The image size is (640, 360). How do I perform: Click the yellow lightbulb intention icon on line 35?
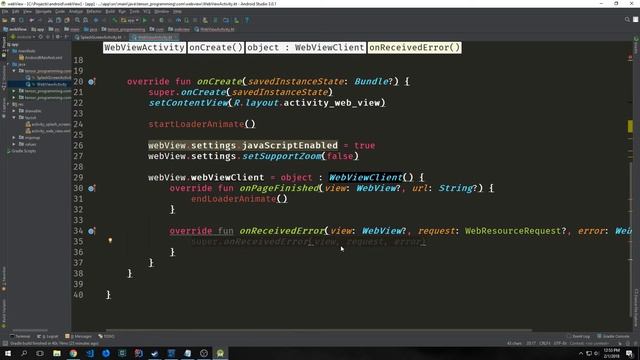point(110,241)
